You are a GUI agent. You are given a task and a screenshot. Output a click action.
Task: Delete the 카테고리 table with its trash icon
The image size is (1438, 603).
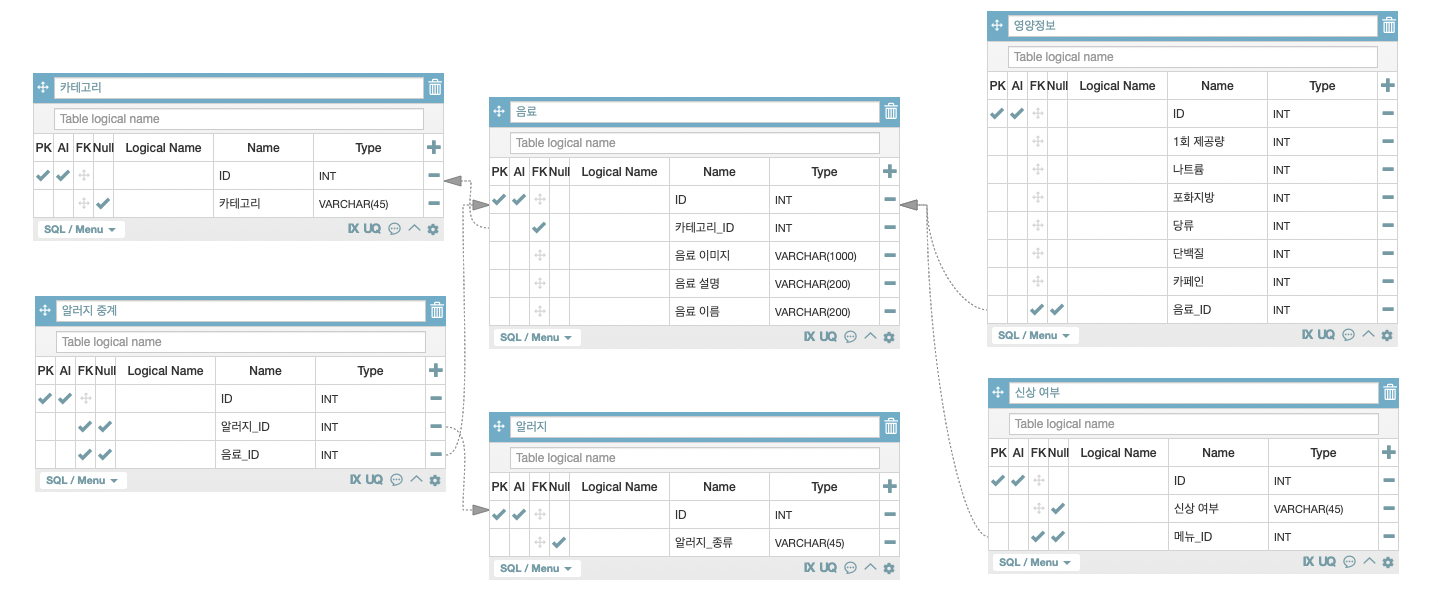435,88
